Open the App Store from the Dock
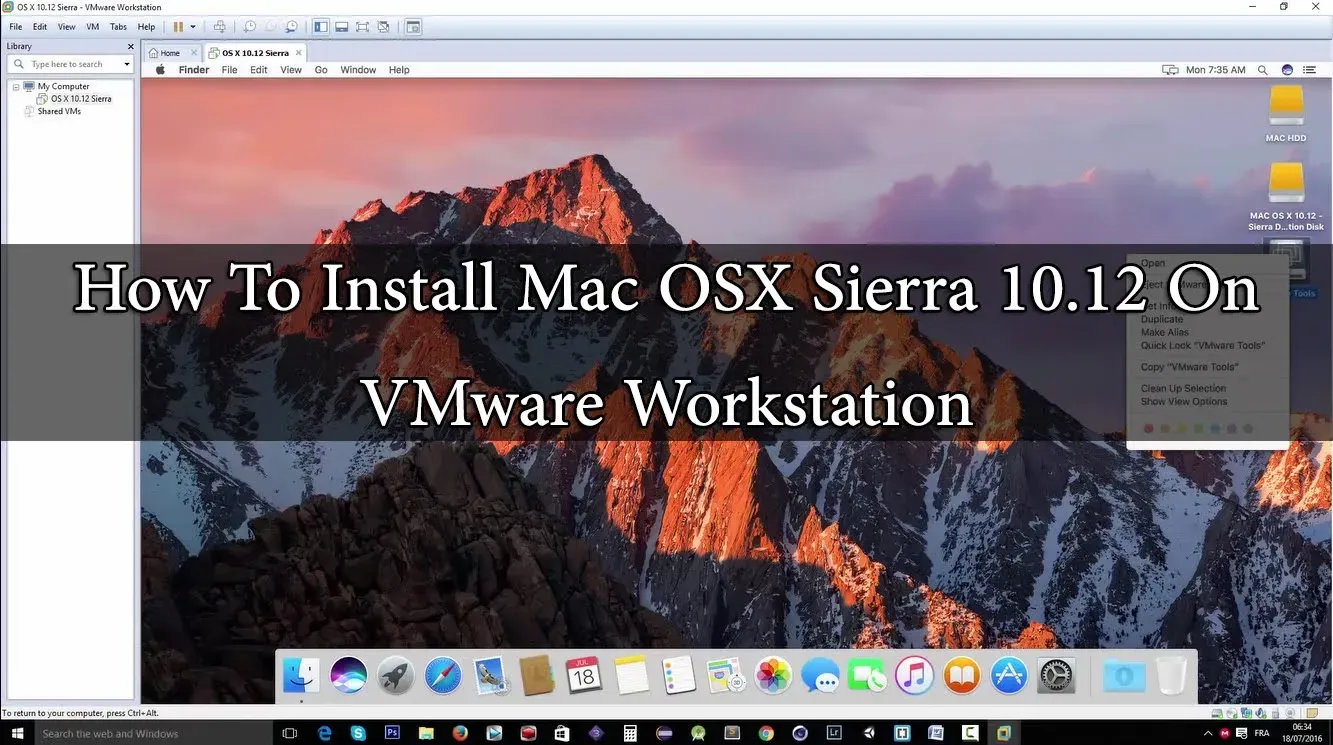 click(1009, 676)
